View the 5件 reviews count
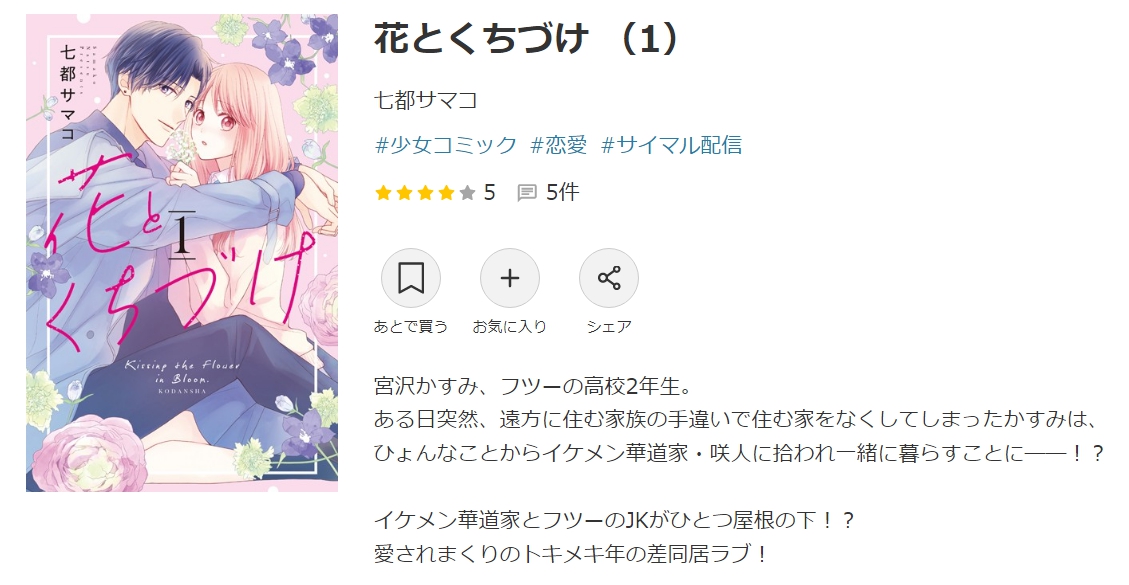Viewport: 1129px width, 585px height. (563, 192)
